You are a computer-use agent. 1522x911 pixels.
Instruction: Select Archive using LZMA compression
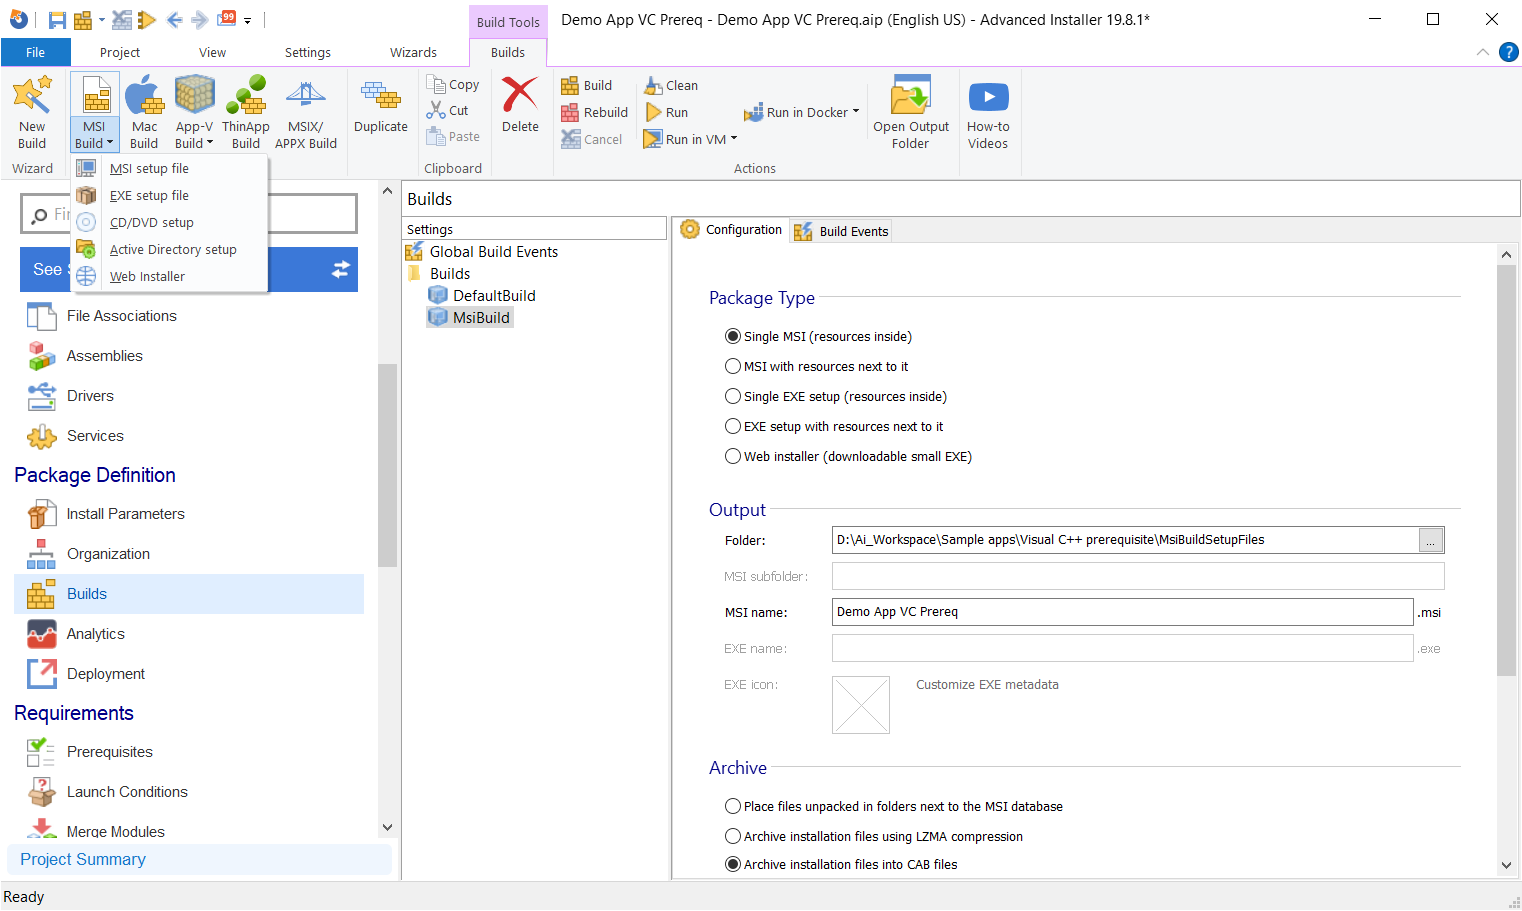pyautogui.click(x=733, y=837)
